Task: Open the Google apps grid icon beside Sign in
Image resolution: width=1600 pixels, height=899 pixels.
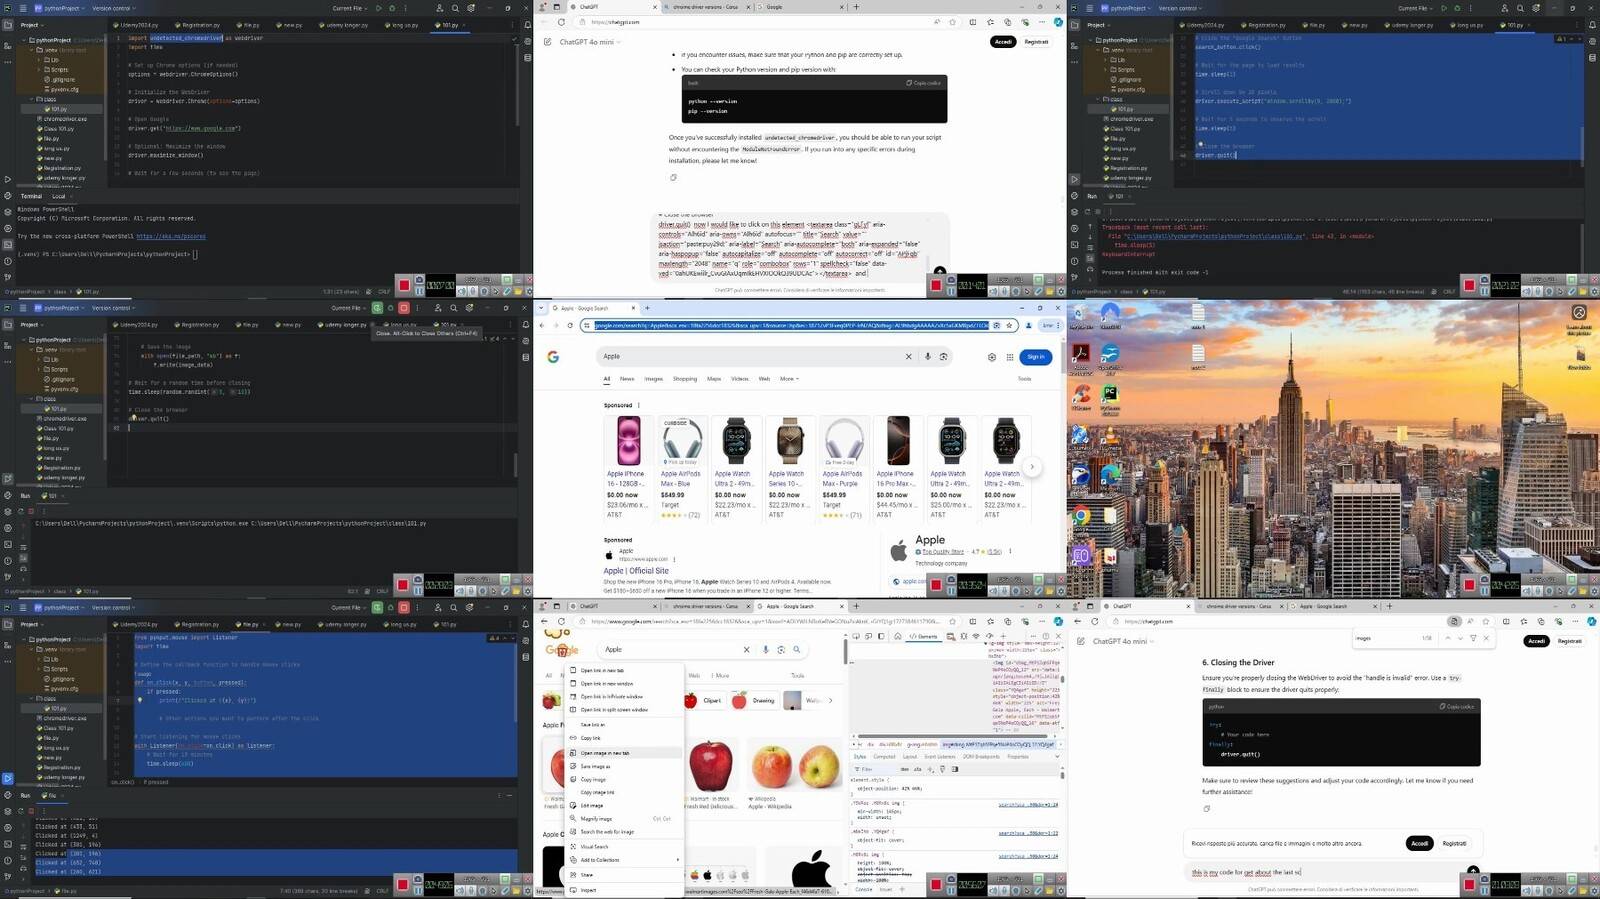Action: (1010, 357)
